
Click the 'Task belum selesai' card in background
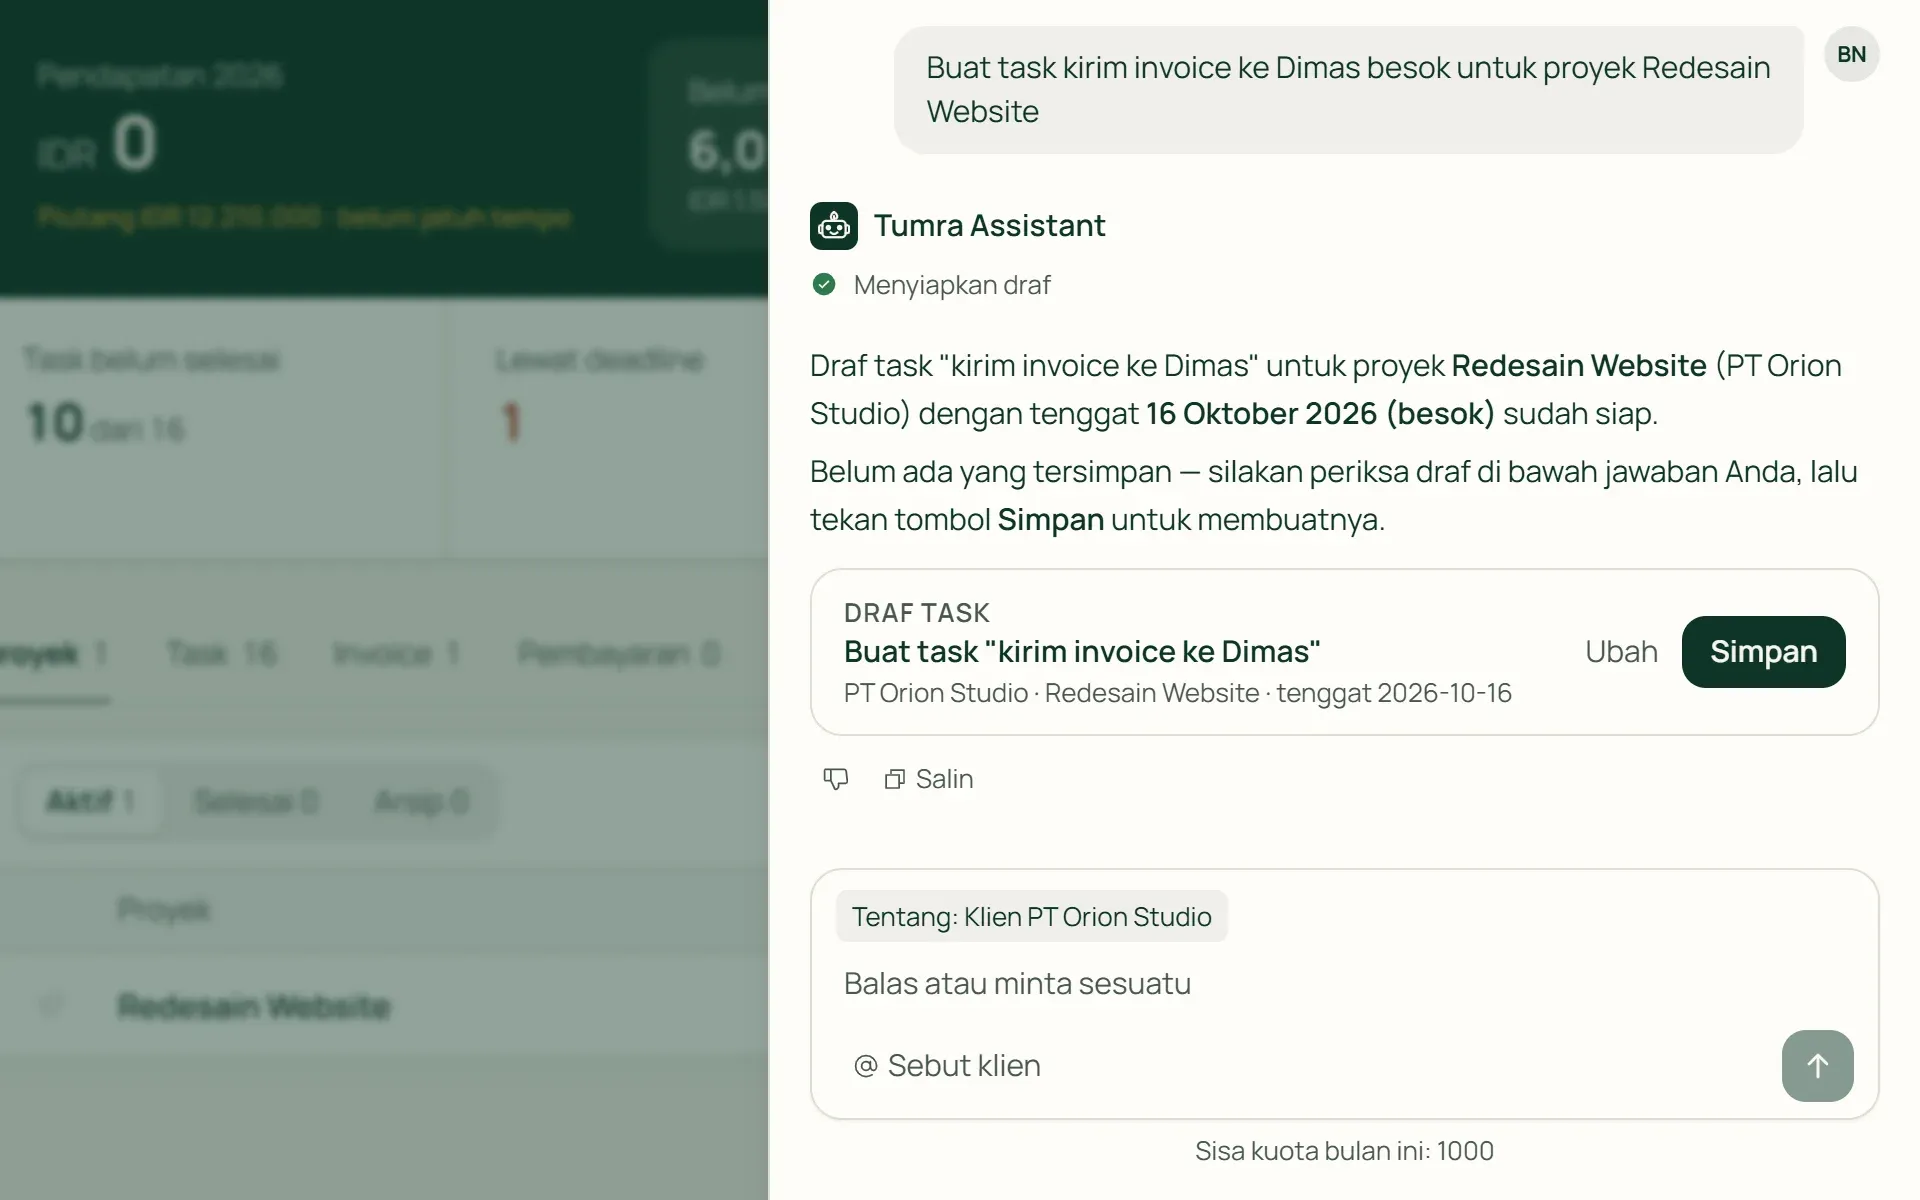pyautogui.click(x=222, y=428)
